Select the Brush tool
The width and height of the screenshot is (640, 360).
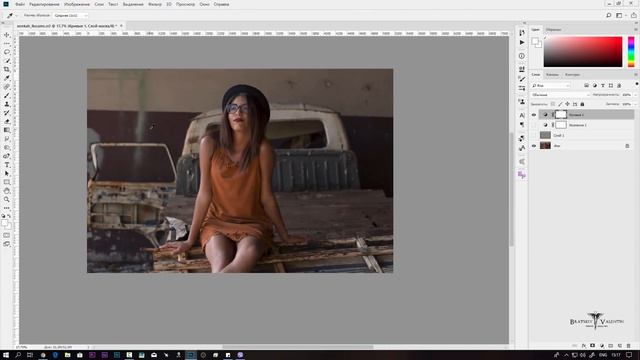coord(7,95)
